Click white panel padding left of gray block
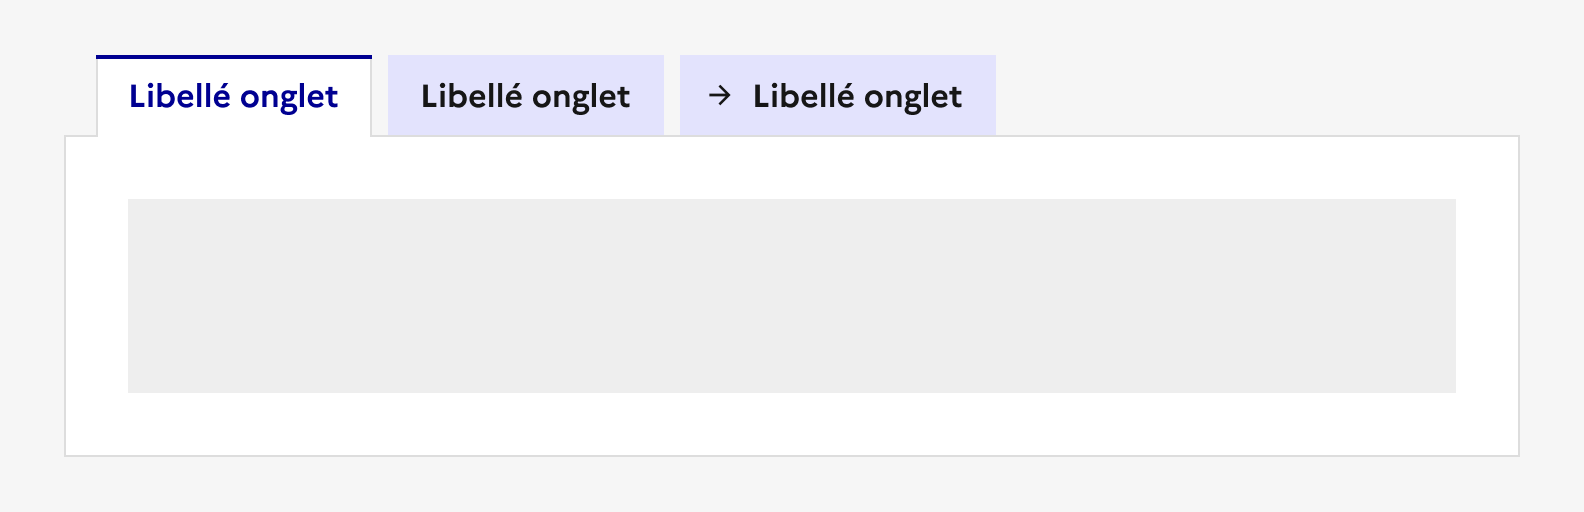The image size is (1584, 512). point(97,296)
